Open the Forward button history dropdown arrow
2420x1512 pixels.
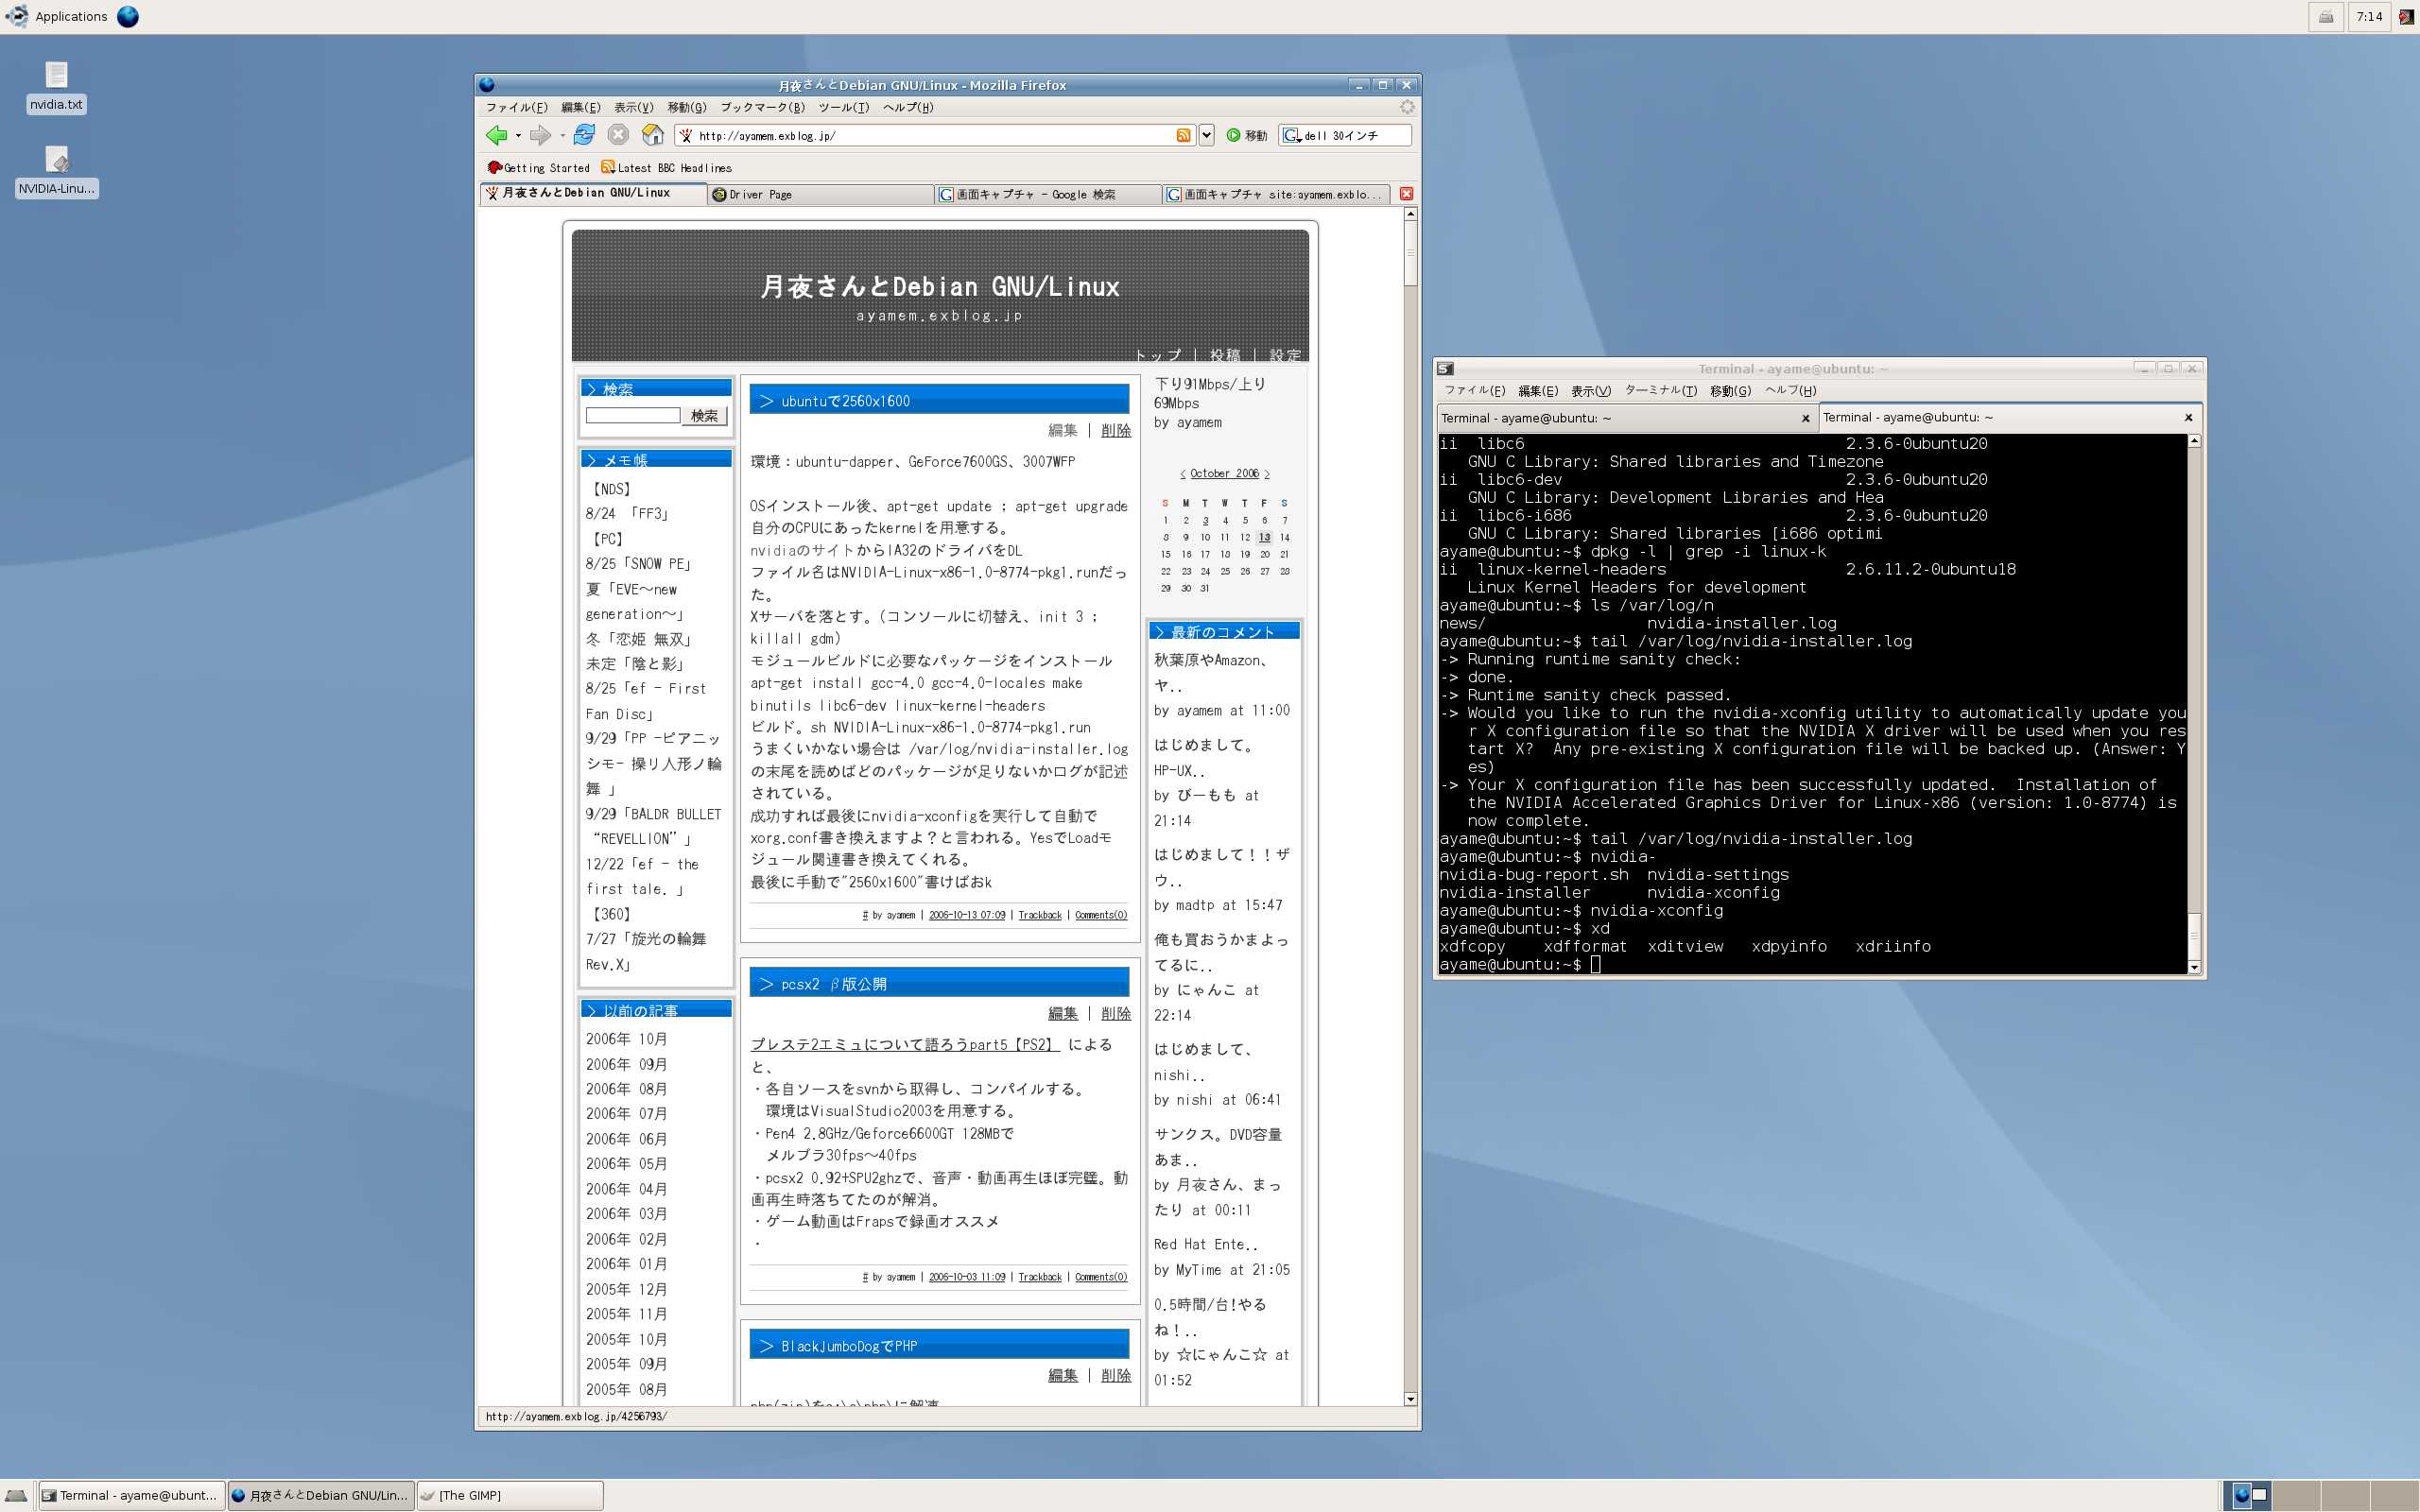click(x=562, y=136)
